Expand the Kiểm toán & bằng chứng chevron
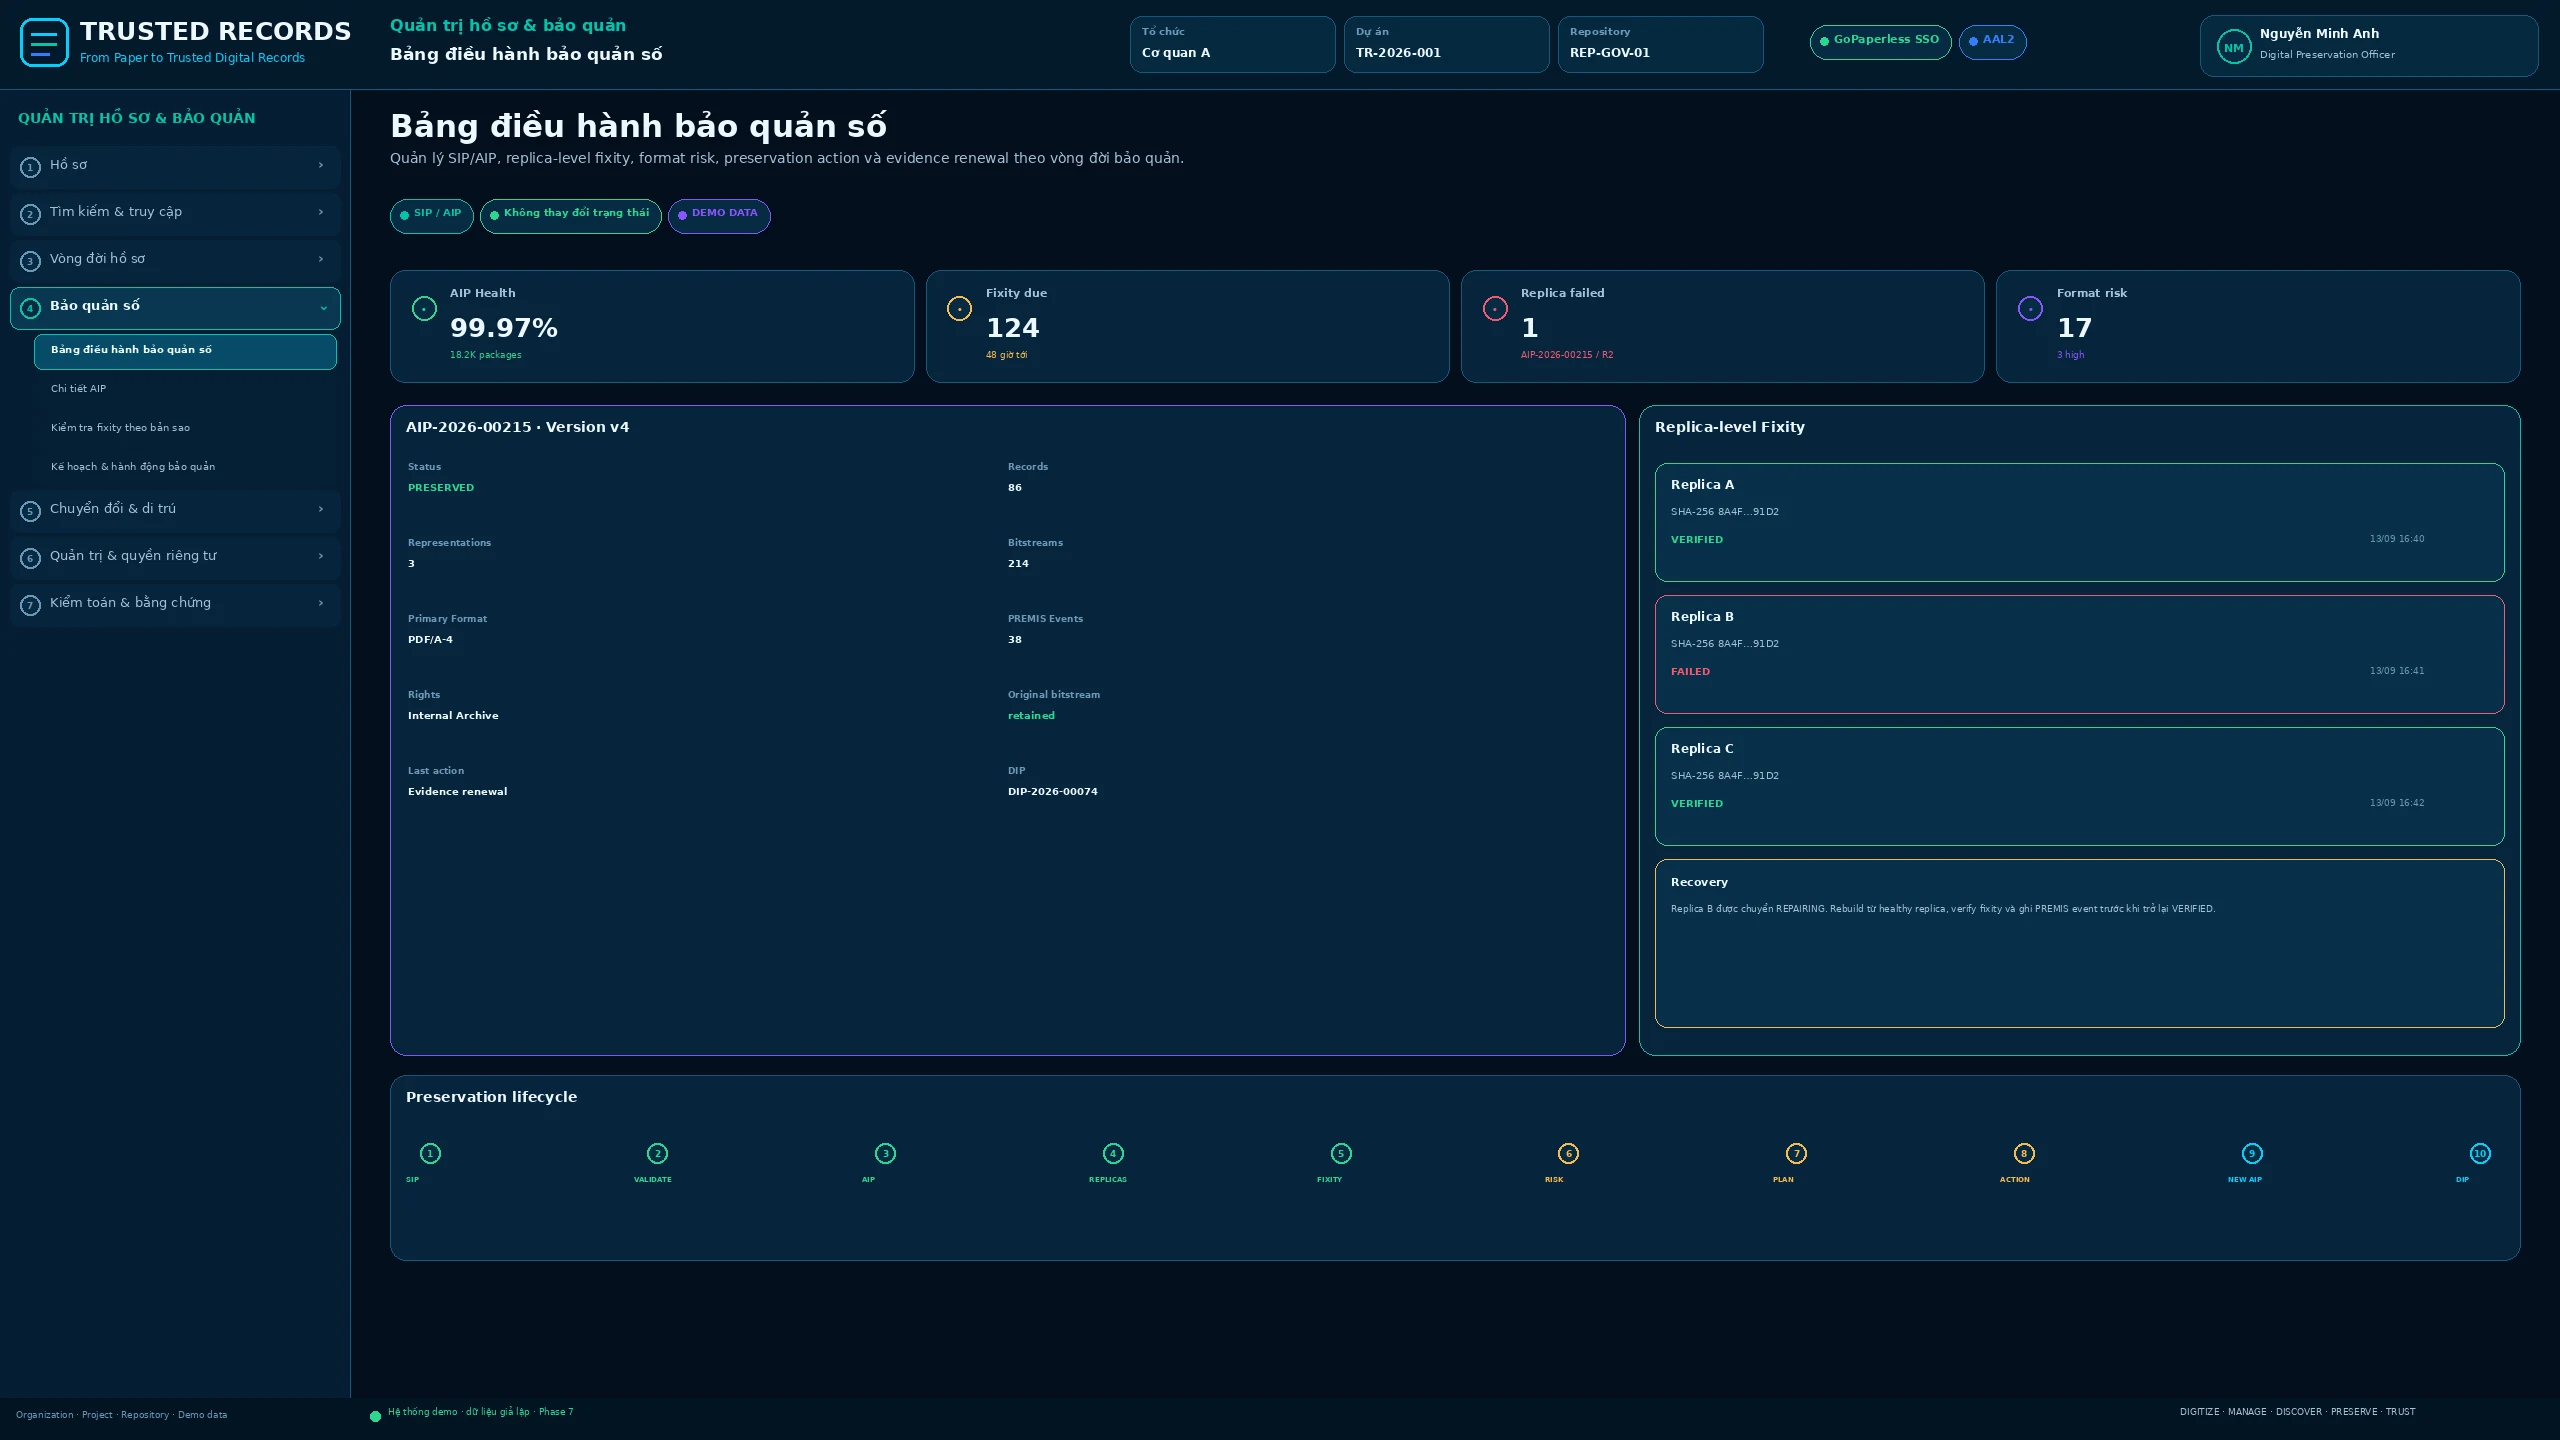This screenshot has height=1440, width=2560. [x=321, y=603]
